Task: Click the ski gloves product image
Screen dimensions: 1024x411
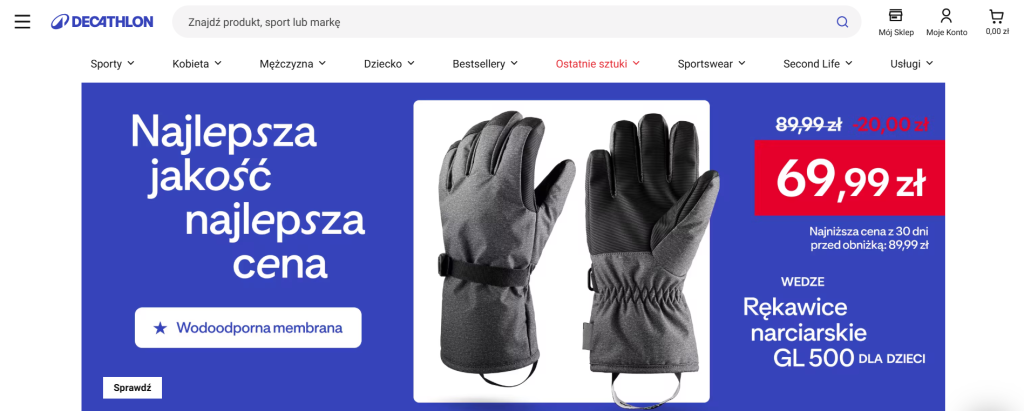Action: [x=562, y=251]
